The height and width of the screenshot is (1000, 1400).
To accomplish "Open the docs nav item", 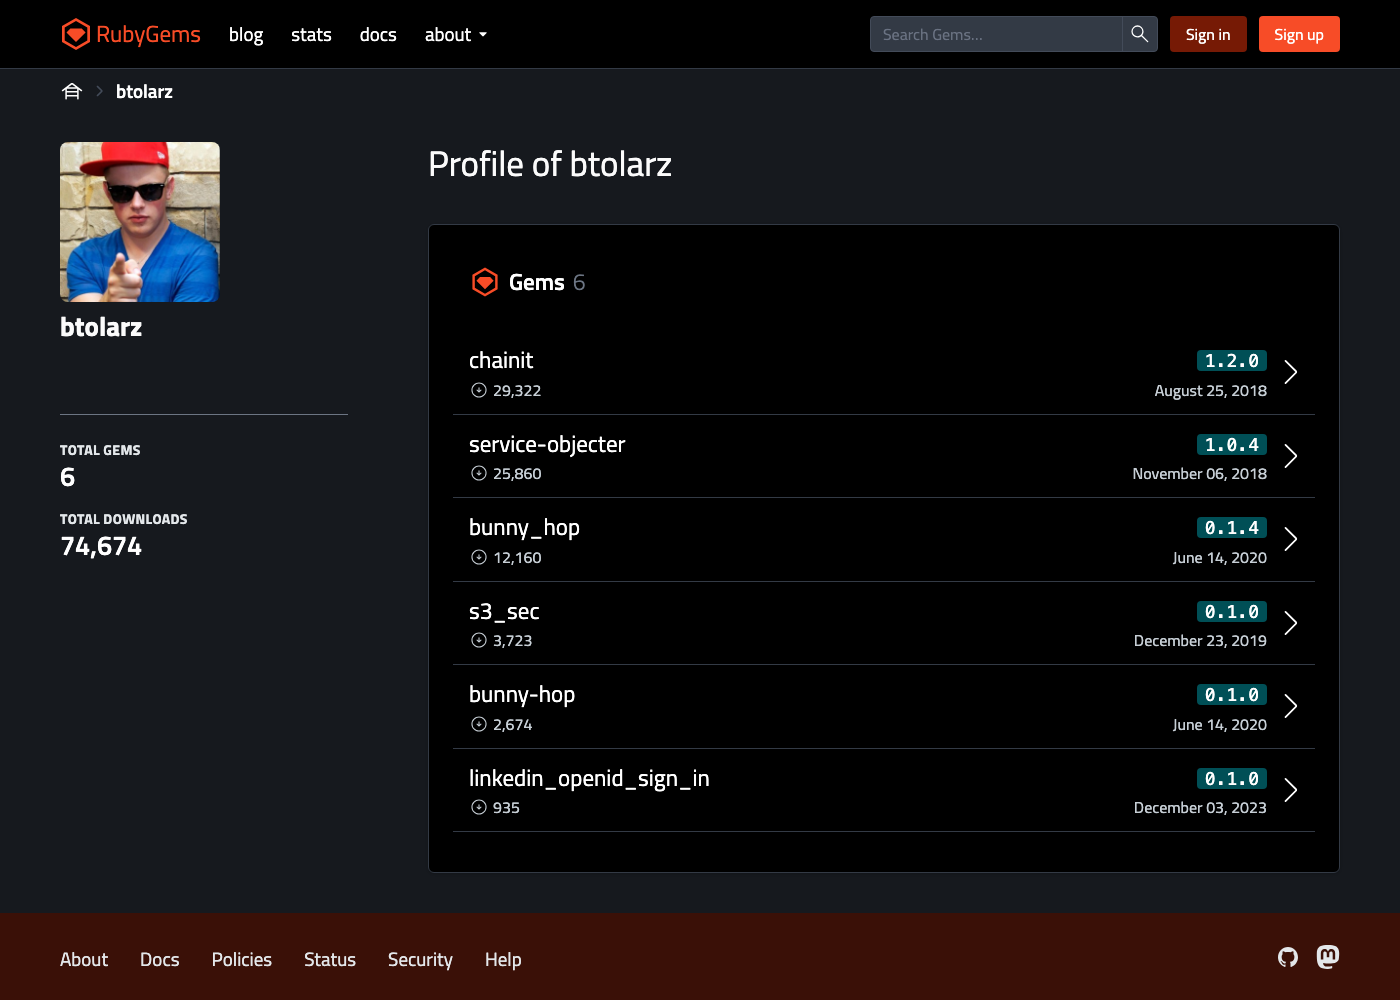I will [378, 34].
